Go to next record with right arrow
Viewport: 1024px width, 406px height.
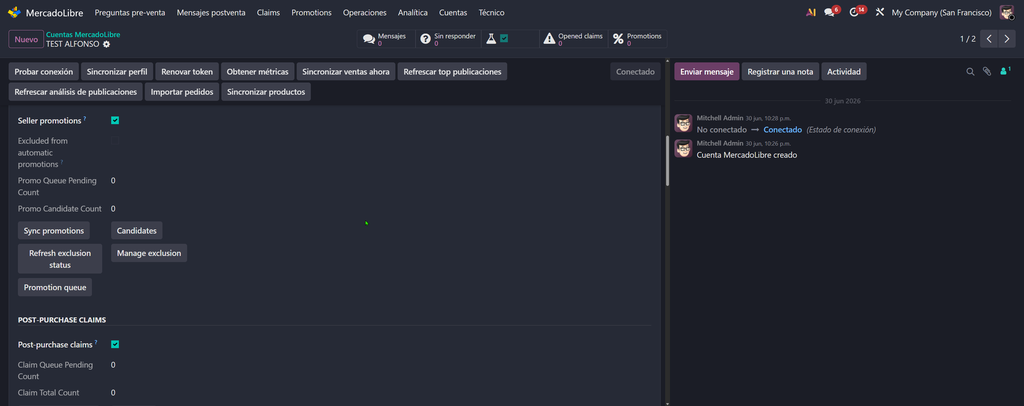[x=1008, y=39]
